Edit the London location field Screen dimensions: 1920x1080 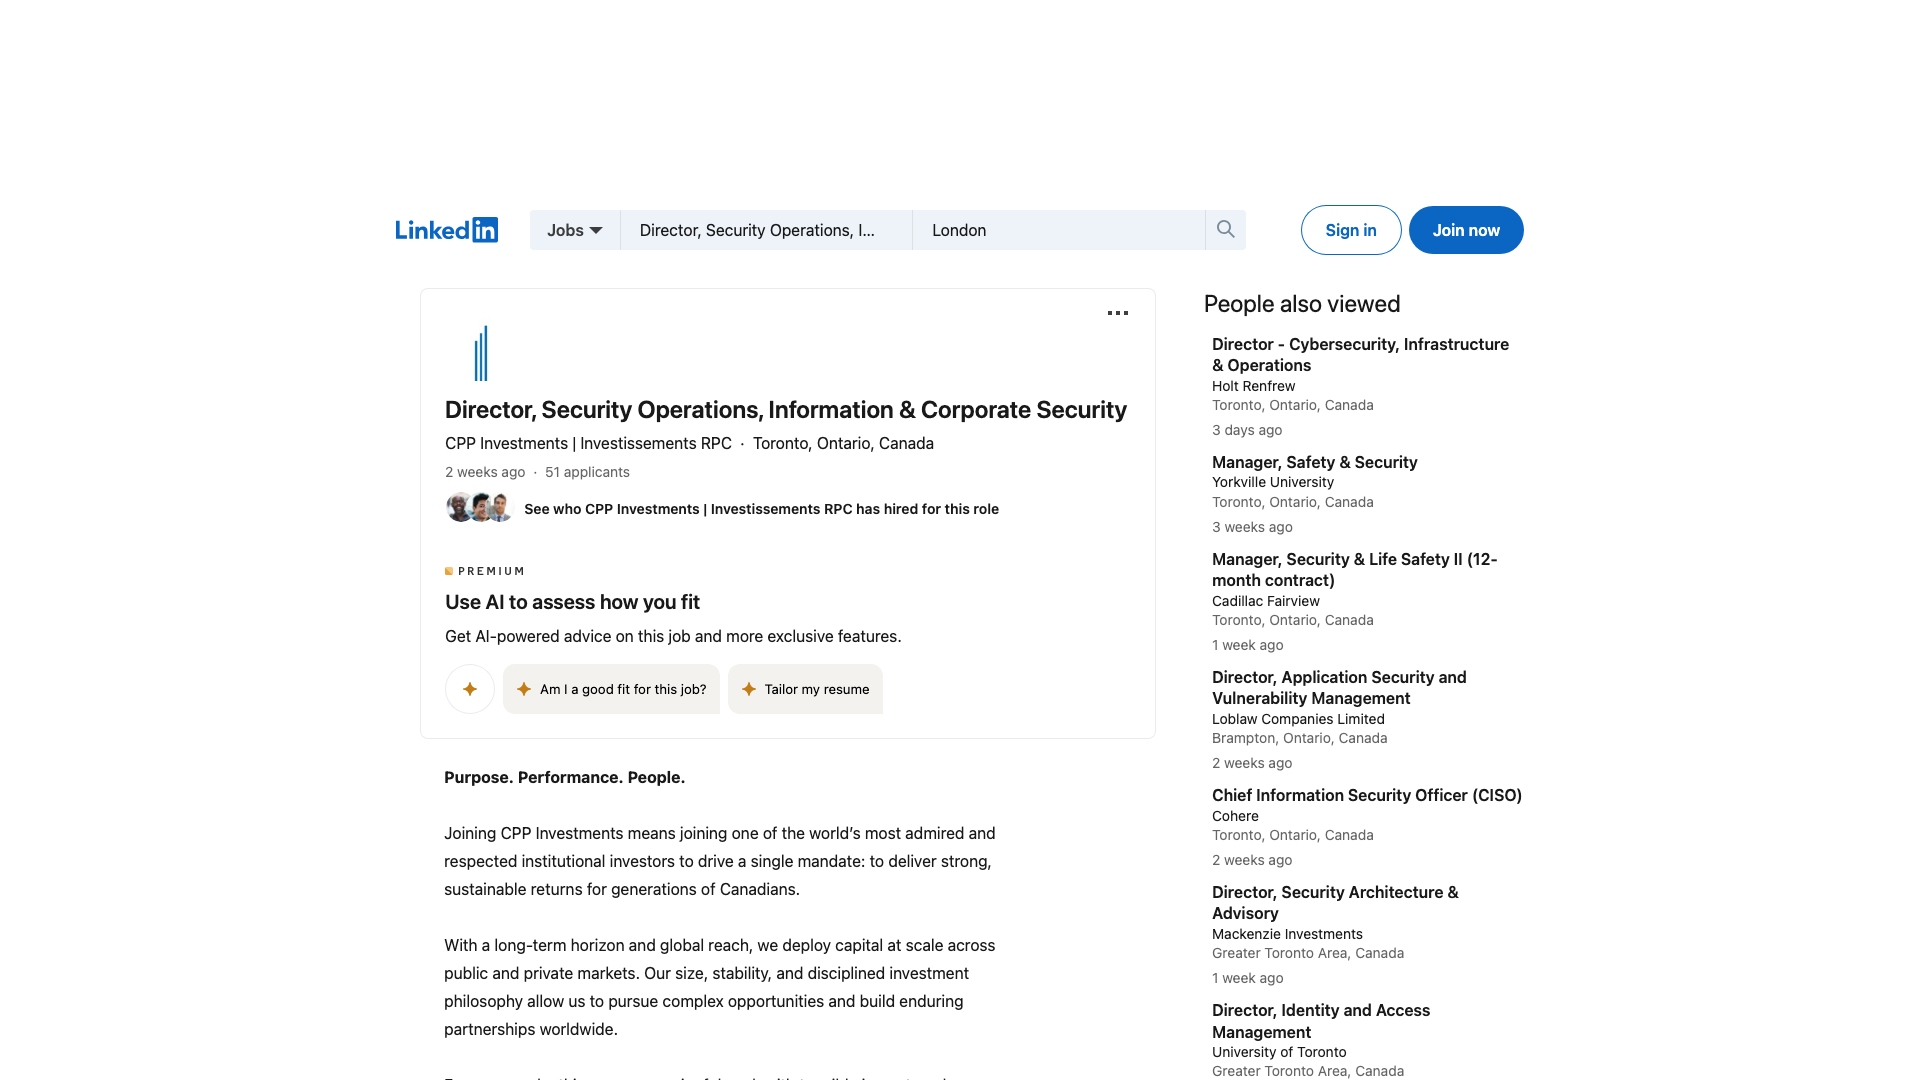[x=1058, y=230]
